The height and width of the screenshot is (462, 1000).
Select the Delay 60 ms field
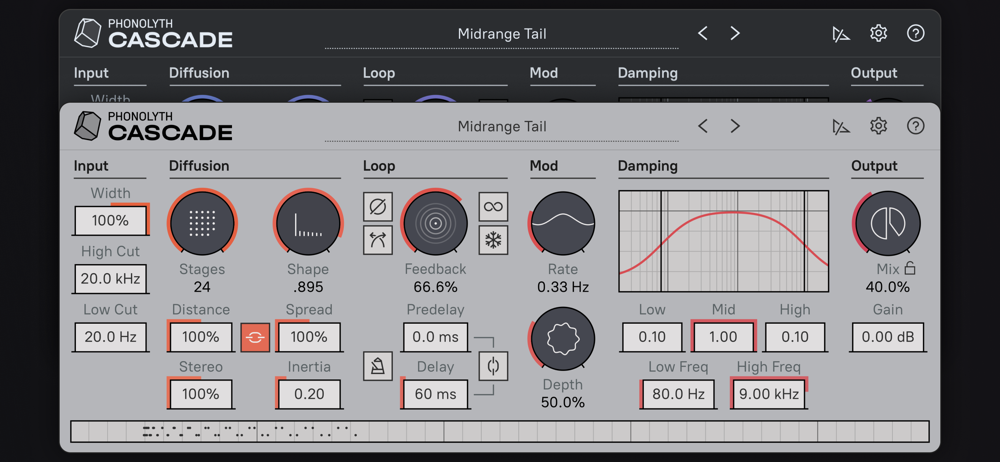coord(435,394)
